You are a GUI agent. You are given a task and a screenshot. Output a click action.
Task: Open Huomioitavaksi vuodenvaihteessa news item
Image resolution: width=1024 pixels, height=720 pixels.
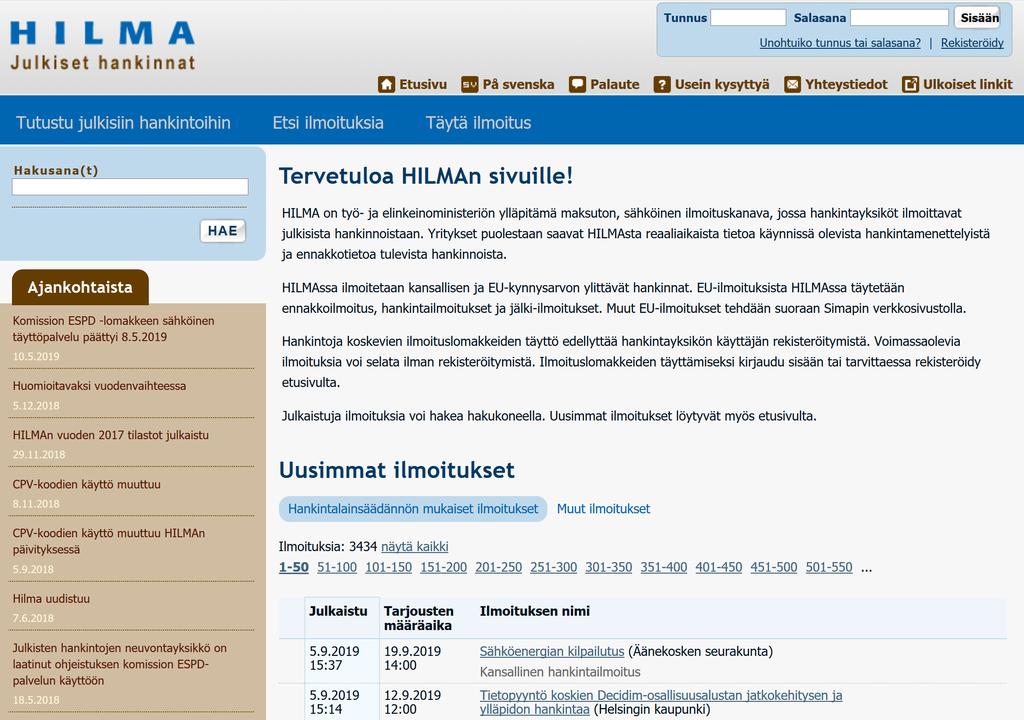click(99, 386)
